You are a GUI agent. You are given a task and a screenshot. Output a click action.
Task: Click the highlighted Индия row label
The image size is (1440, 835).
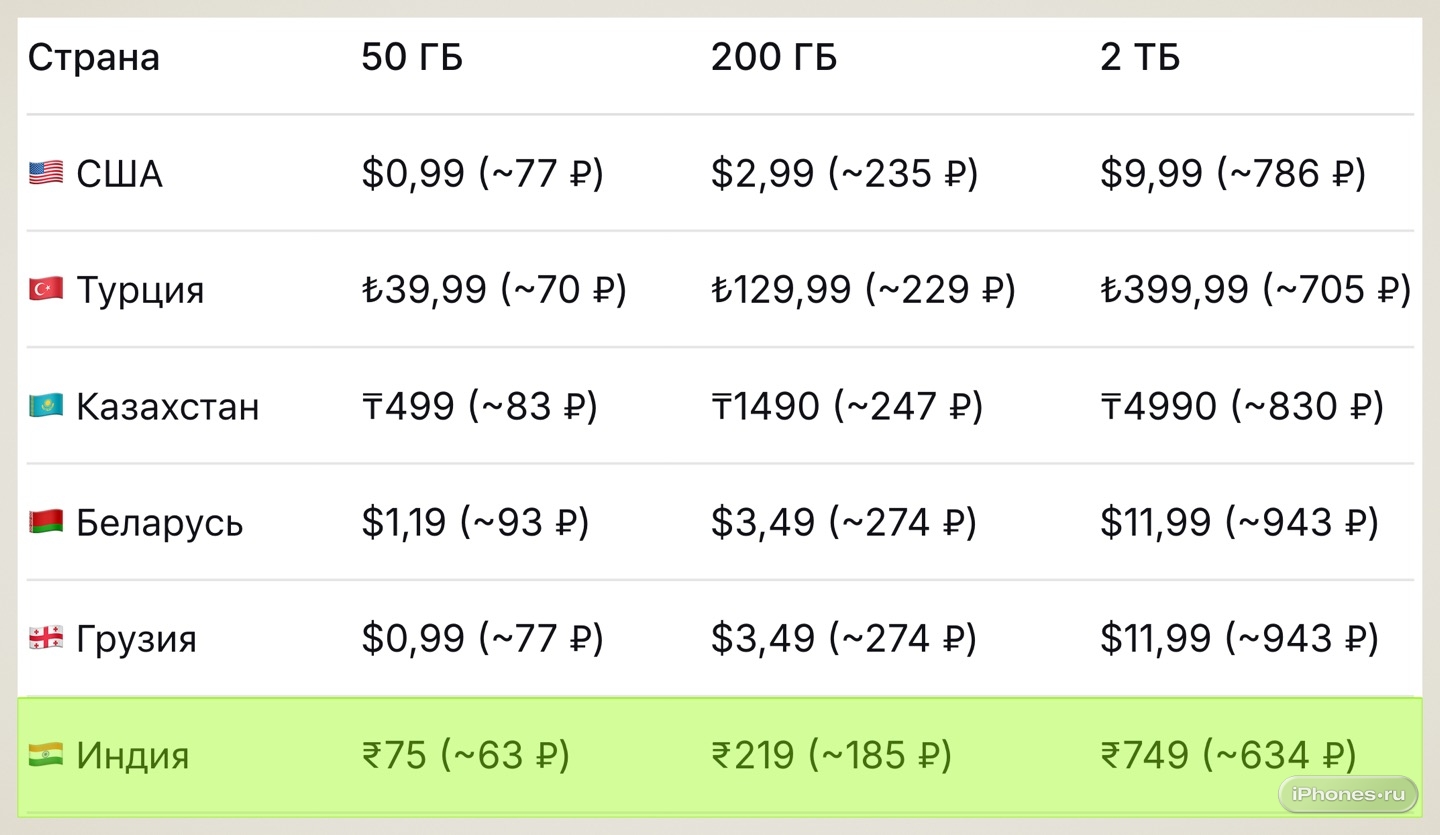point(132,754)
